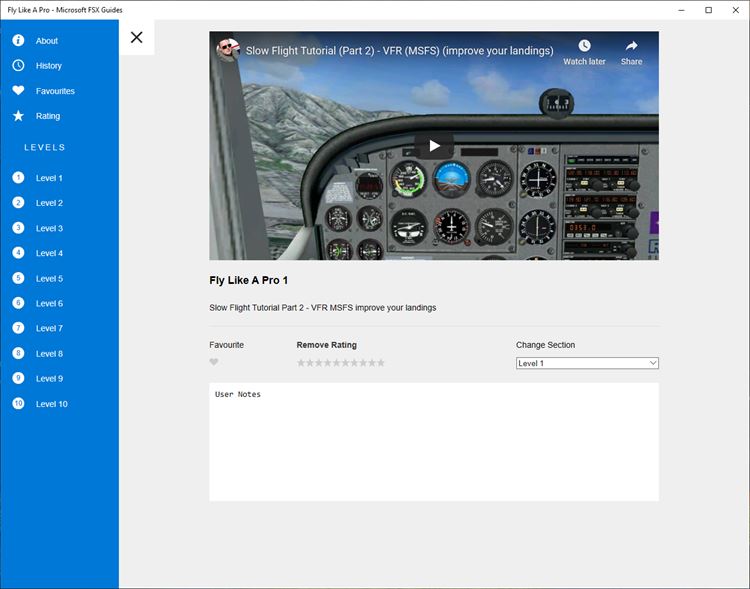Click into the User Notes text area
The image size is (750, 589).
click(x=434, y=442)
